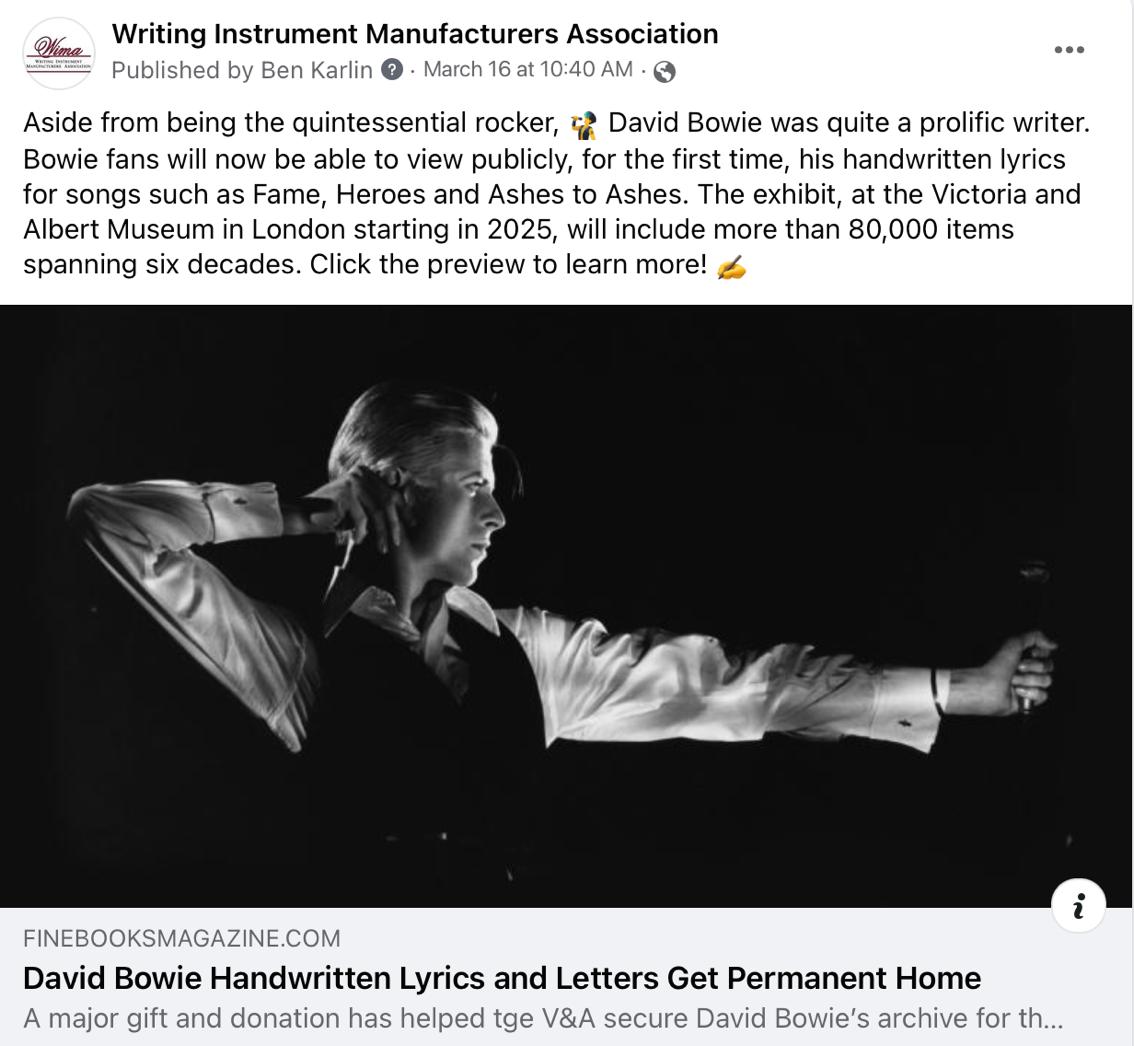1134x1046 pixels.
Task: Click the globe public audience icon
Action: click(664, 71)
